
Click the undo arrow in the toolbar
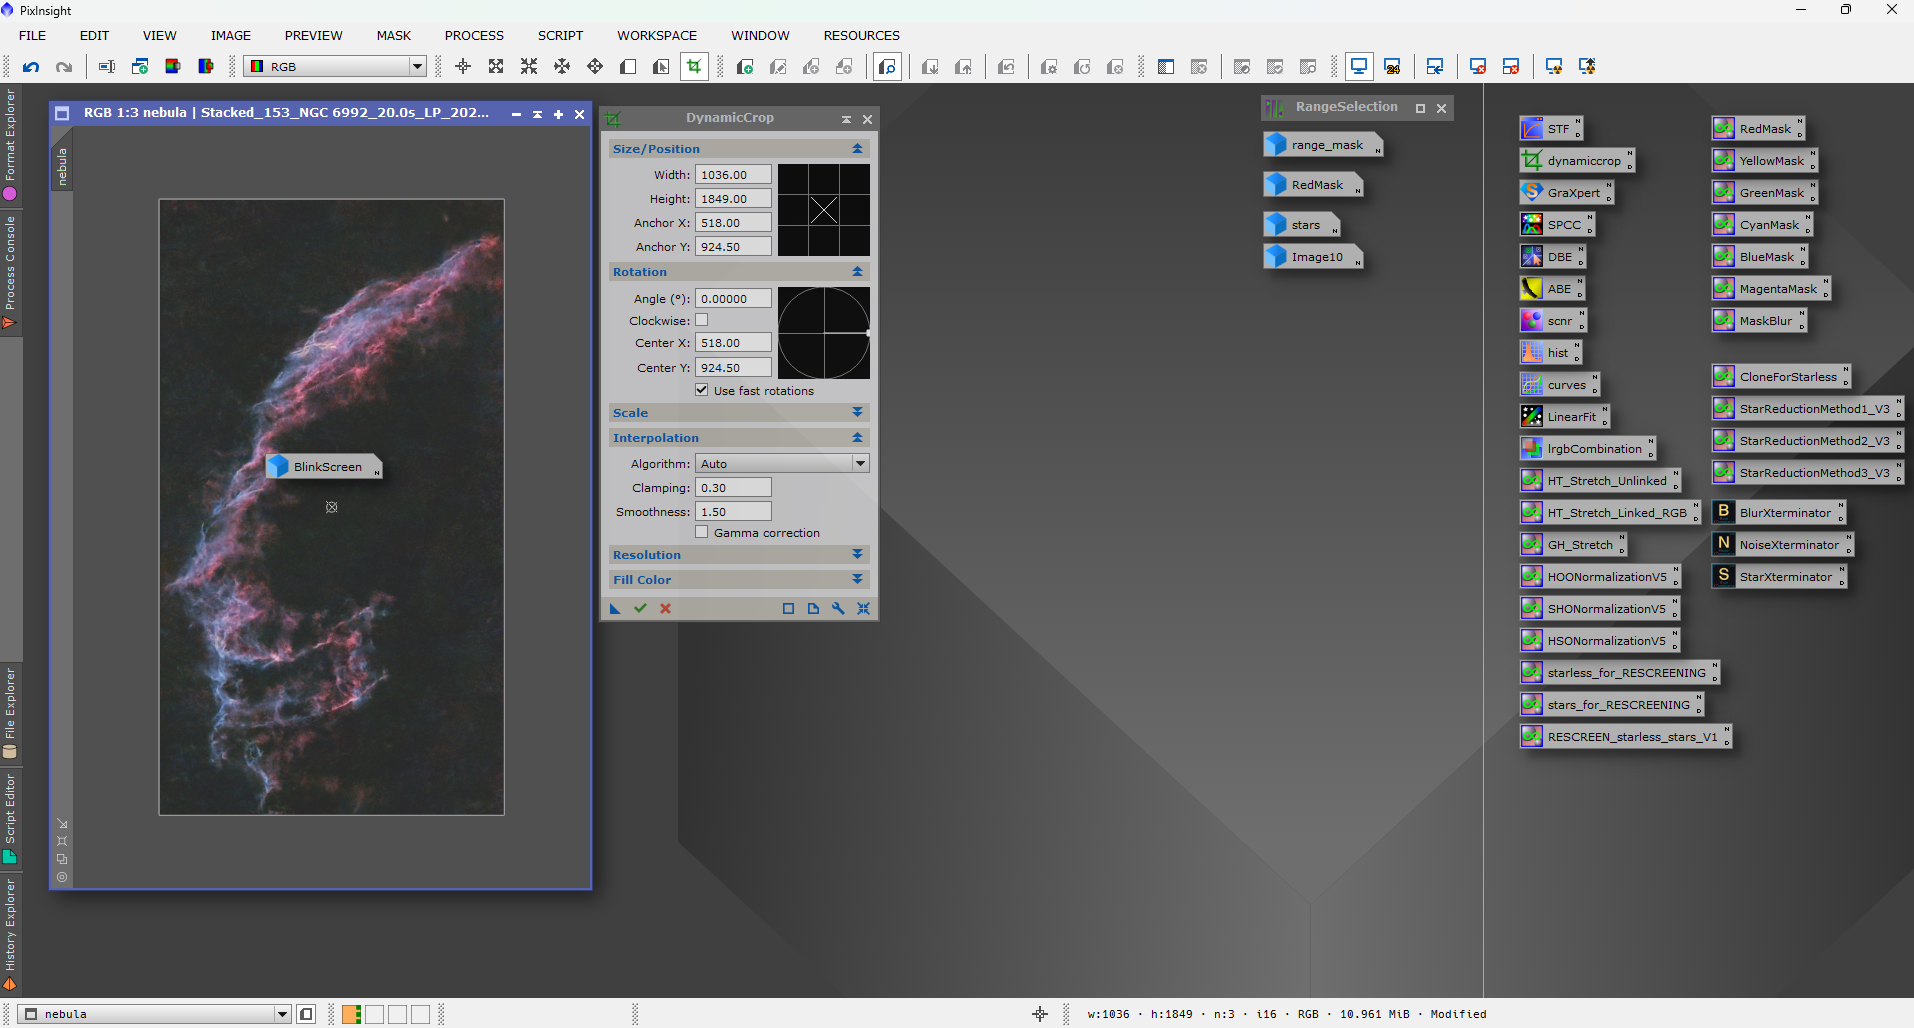coord(31,67)
